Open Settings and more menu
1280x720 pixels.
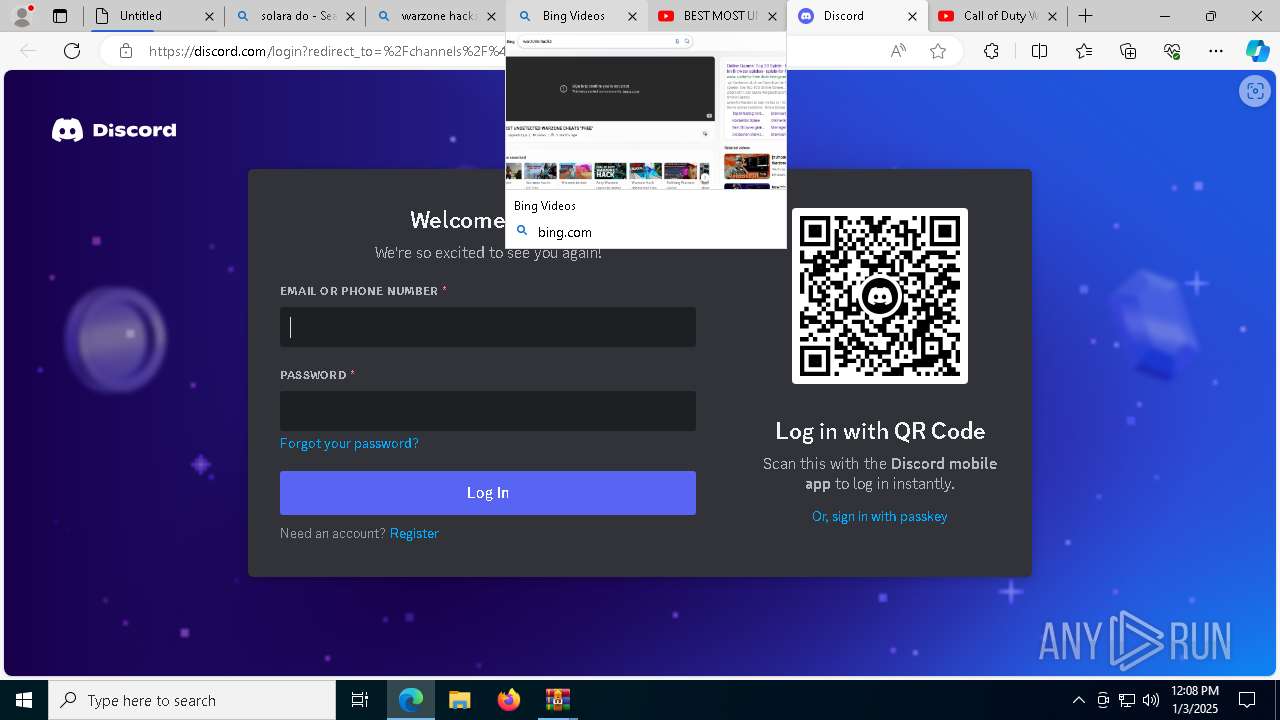pyautogui.click(x=1216, y=51)
